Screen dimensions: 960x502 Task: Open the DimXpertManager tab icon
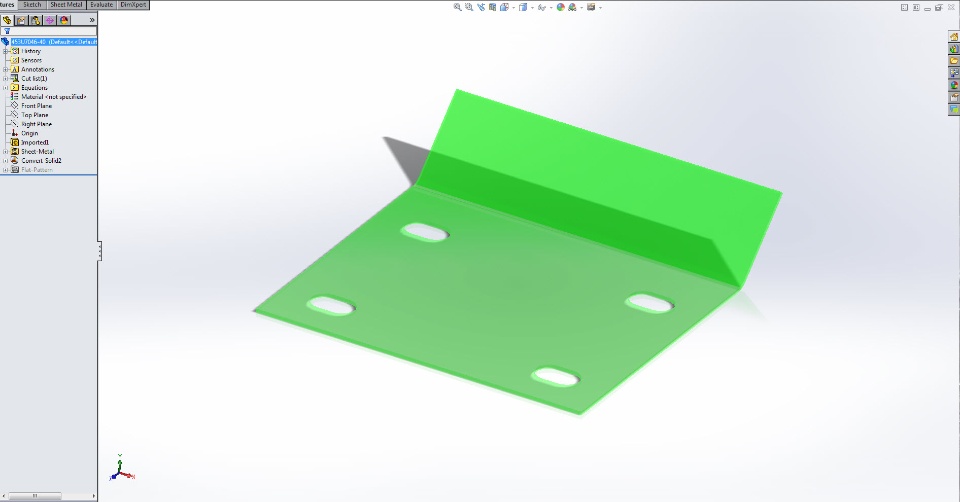[50, 20]
